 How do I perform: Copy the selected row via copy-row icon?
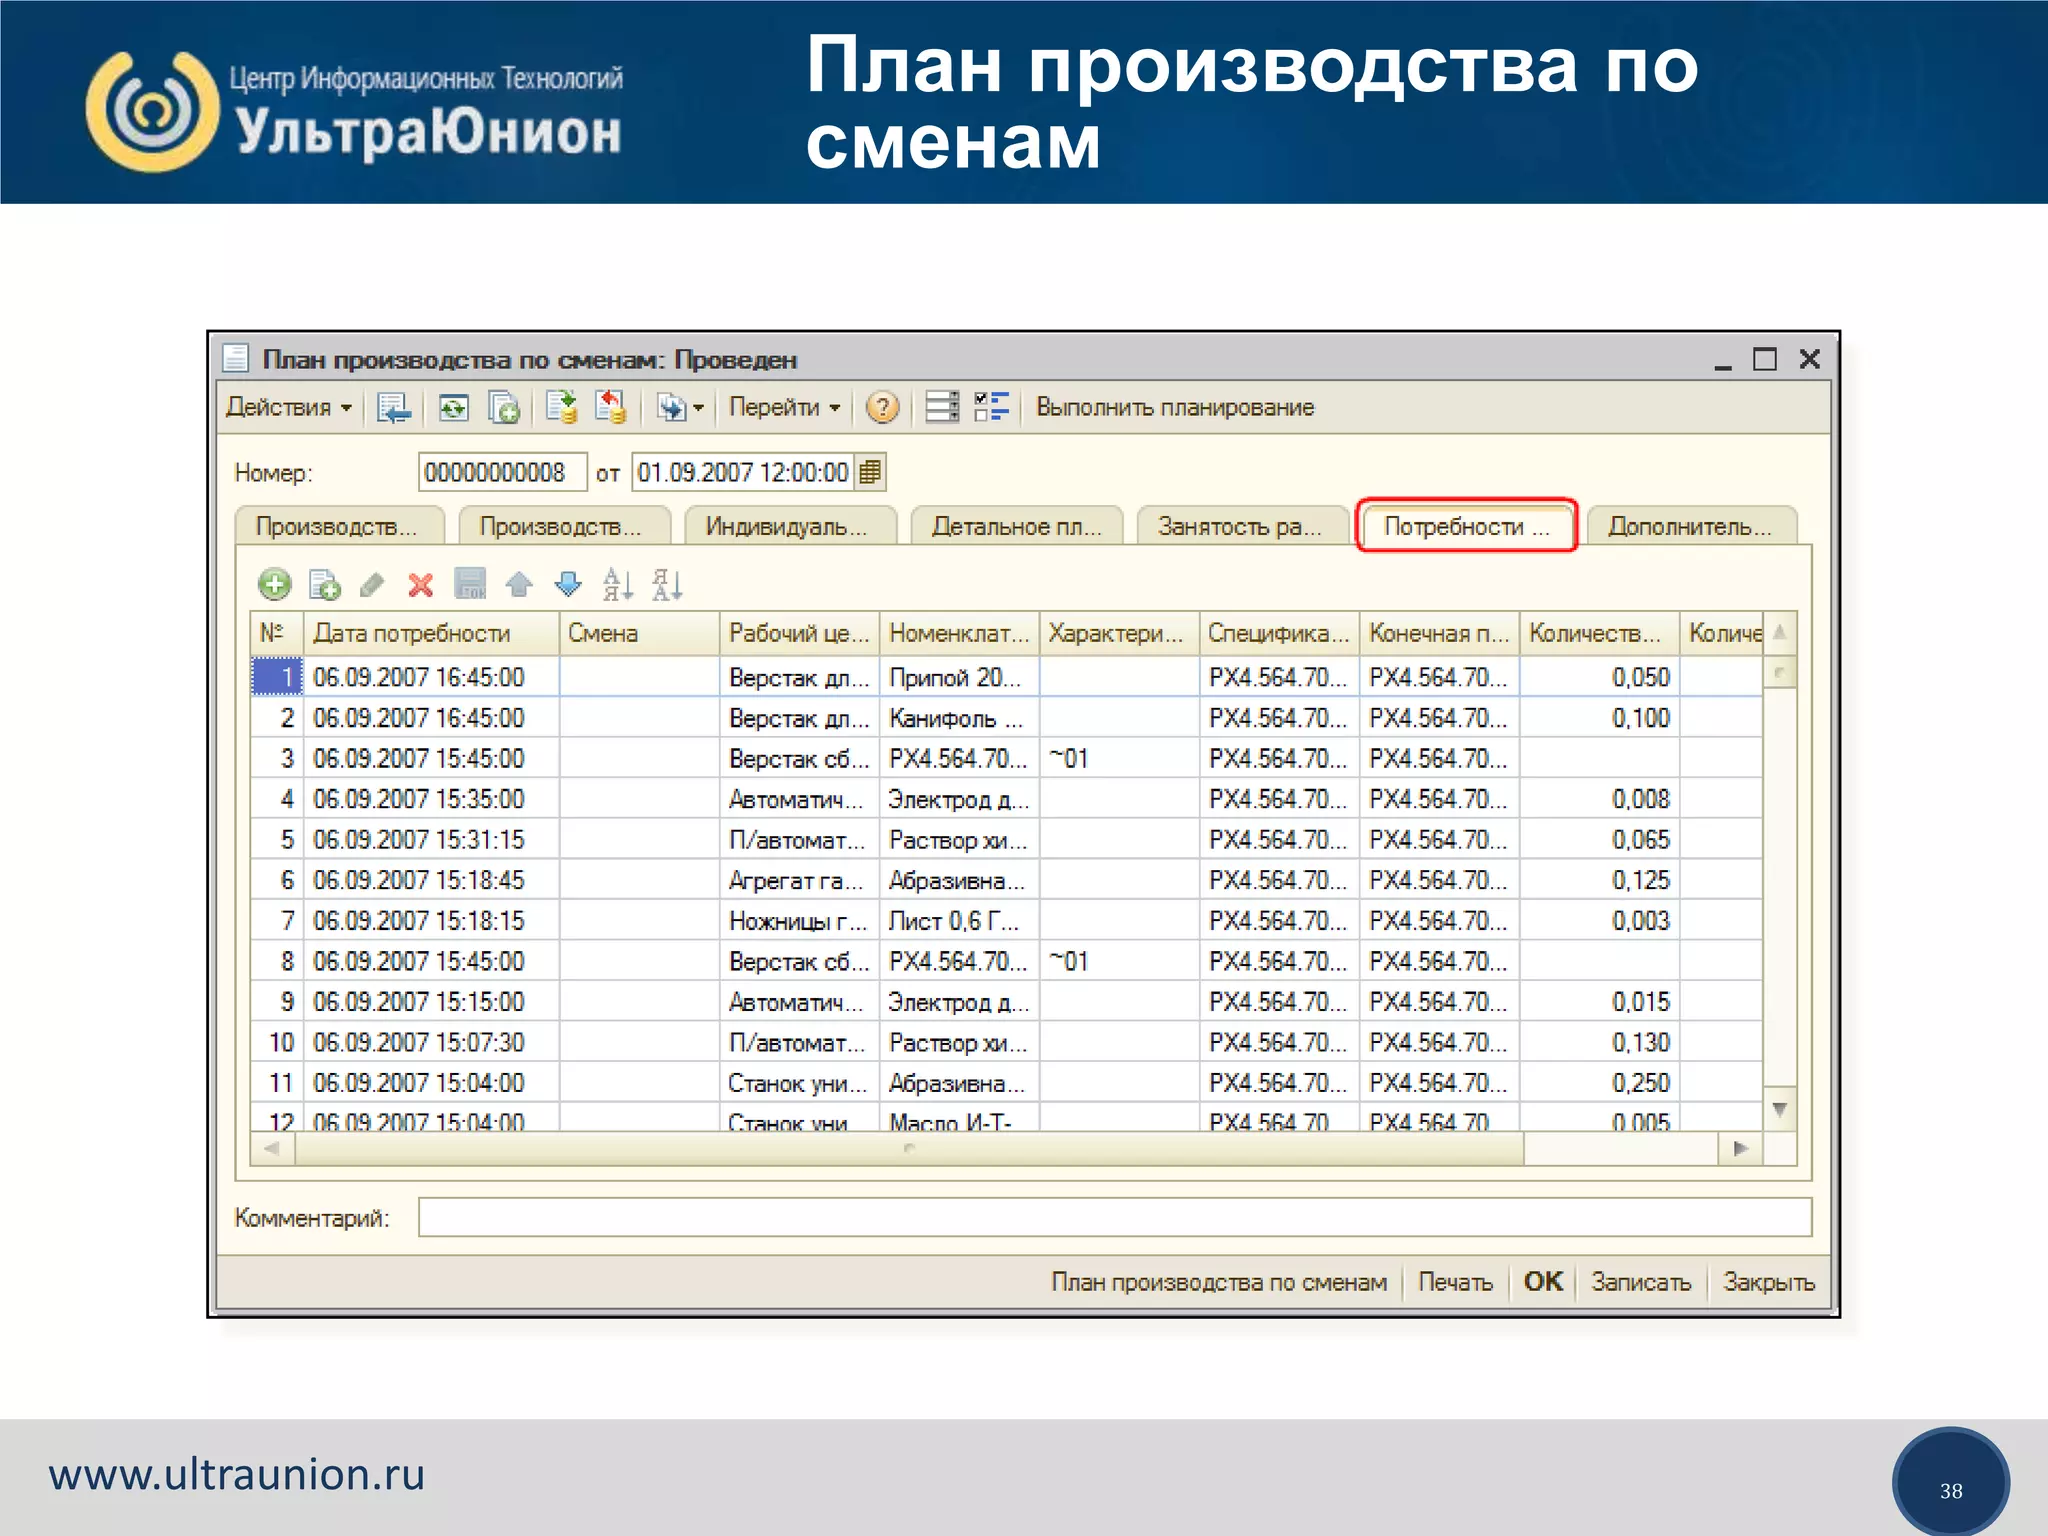[x=324, y=584]
